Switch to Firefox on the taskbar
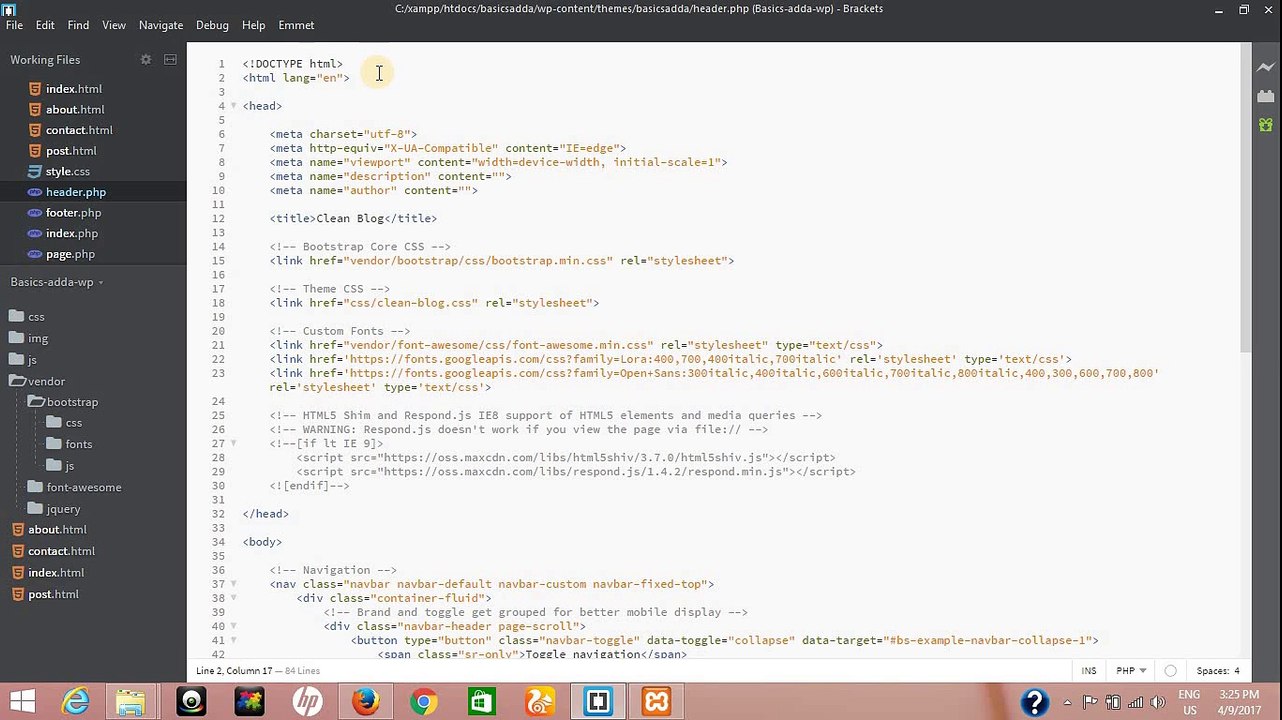Viewport: 1282px width, 720px height. pos(365,702)
